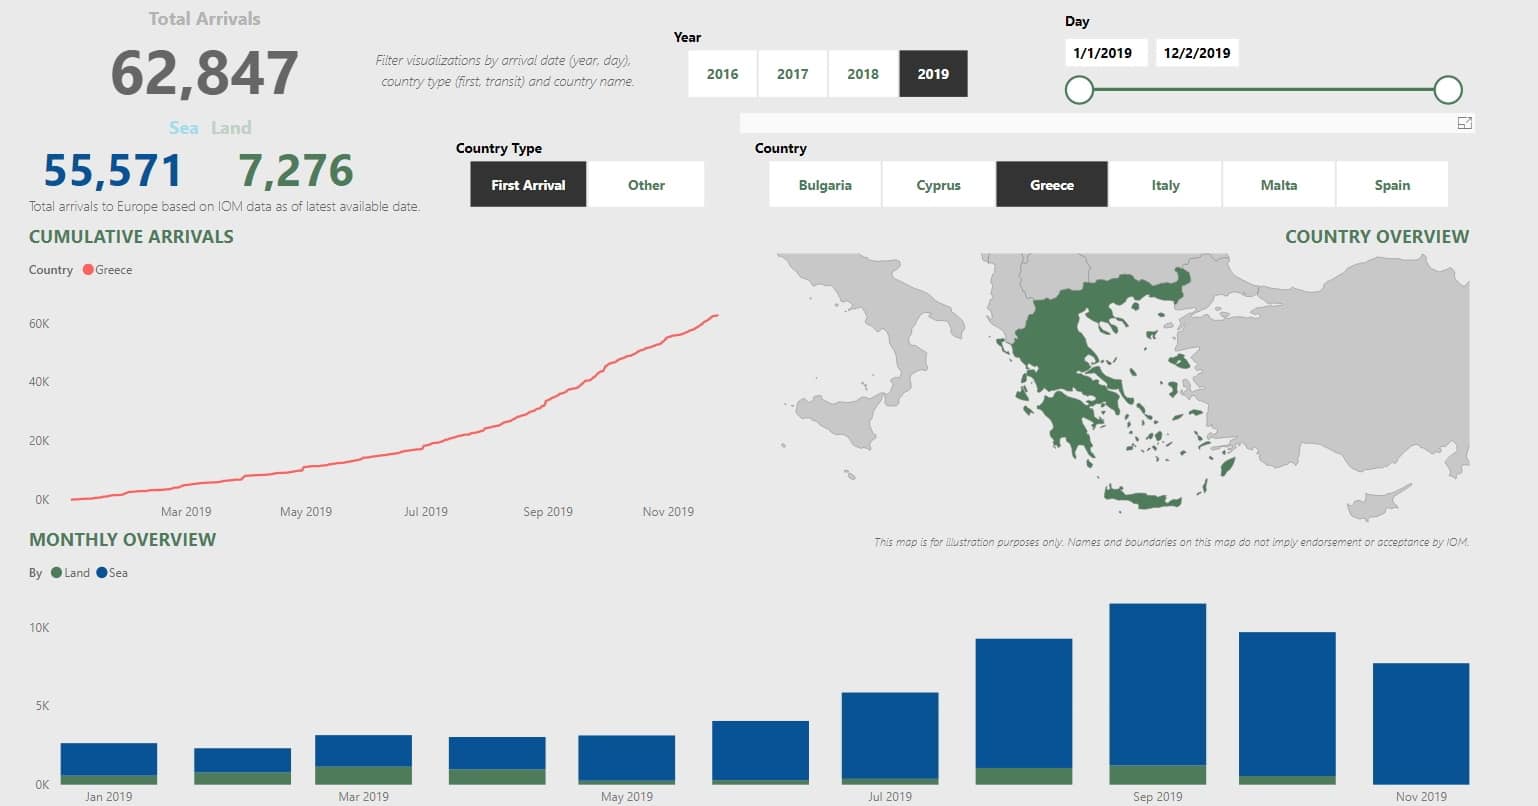Click Sea legend marker in monthly overview
This screenshot has height=806, width=1538.
pyautogui.click(x=101, y=573)
